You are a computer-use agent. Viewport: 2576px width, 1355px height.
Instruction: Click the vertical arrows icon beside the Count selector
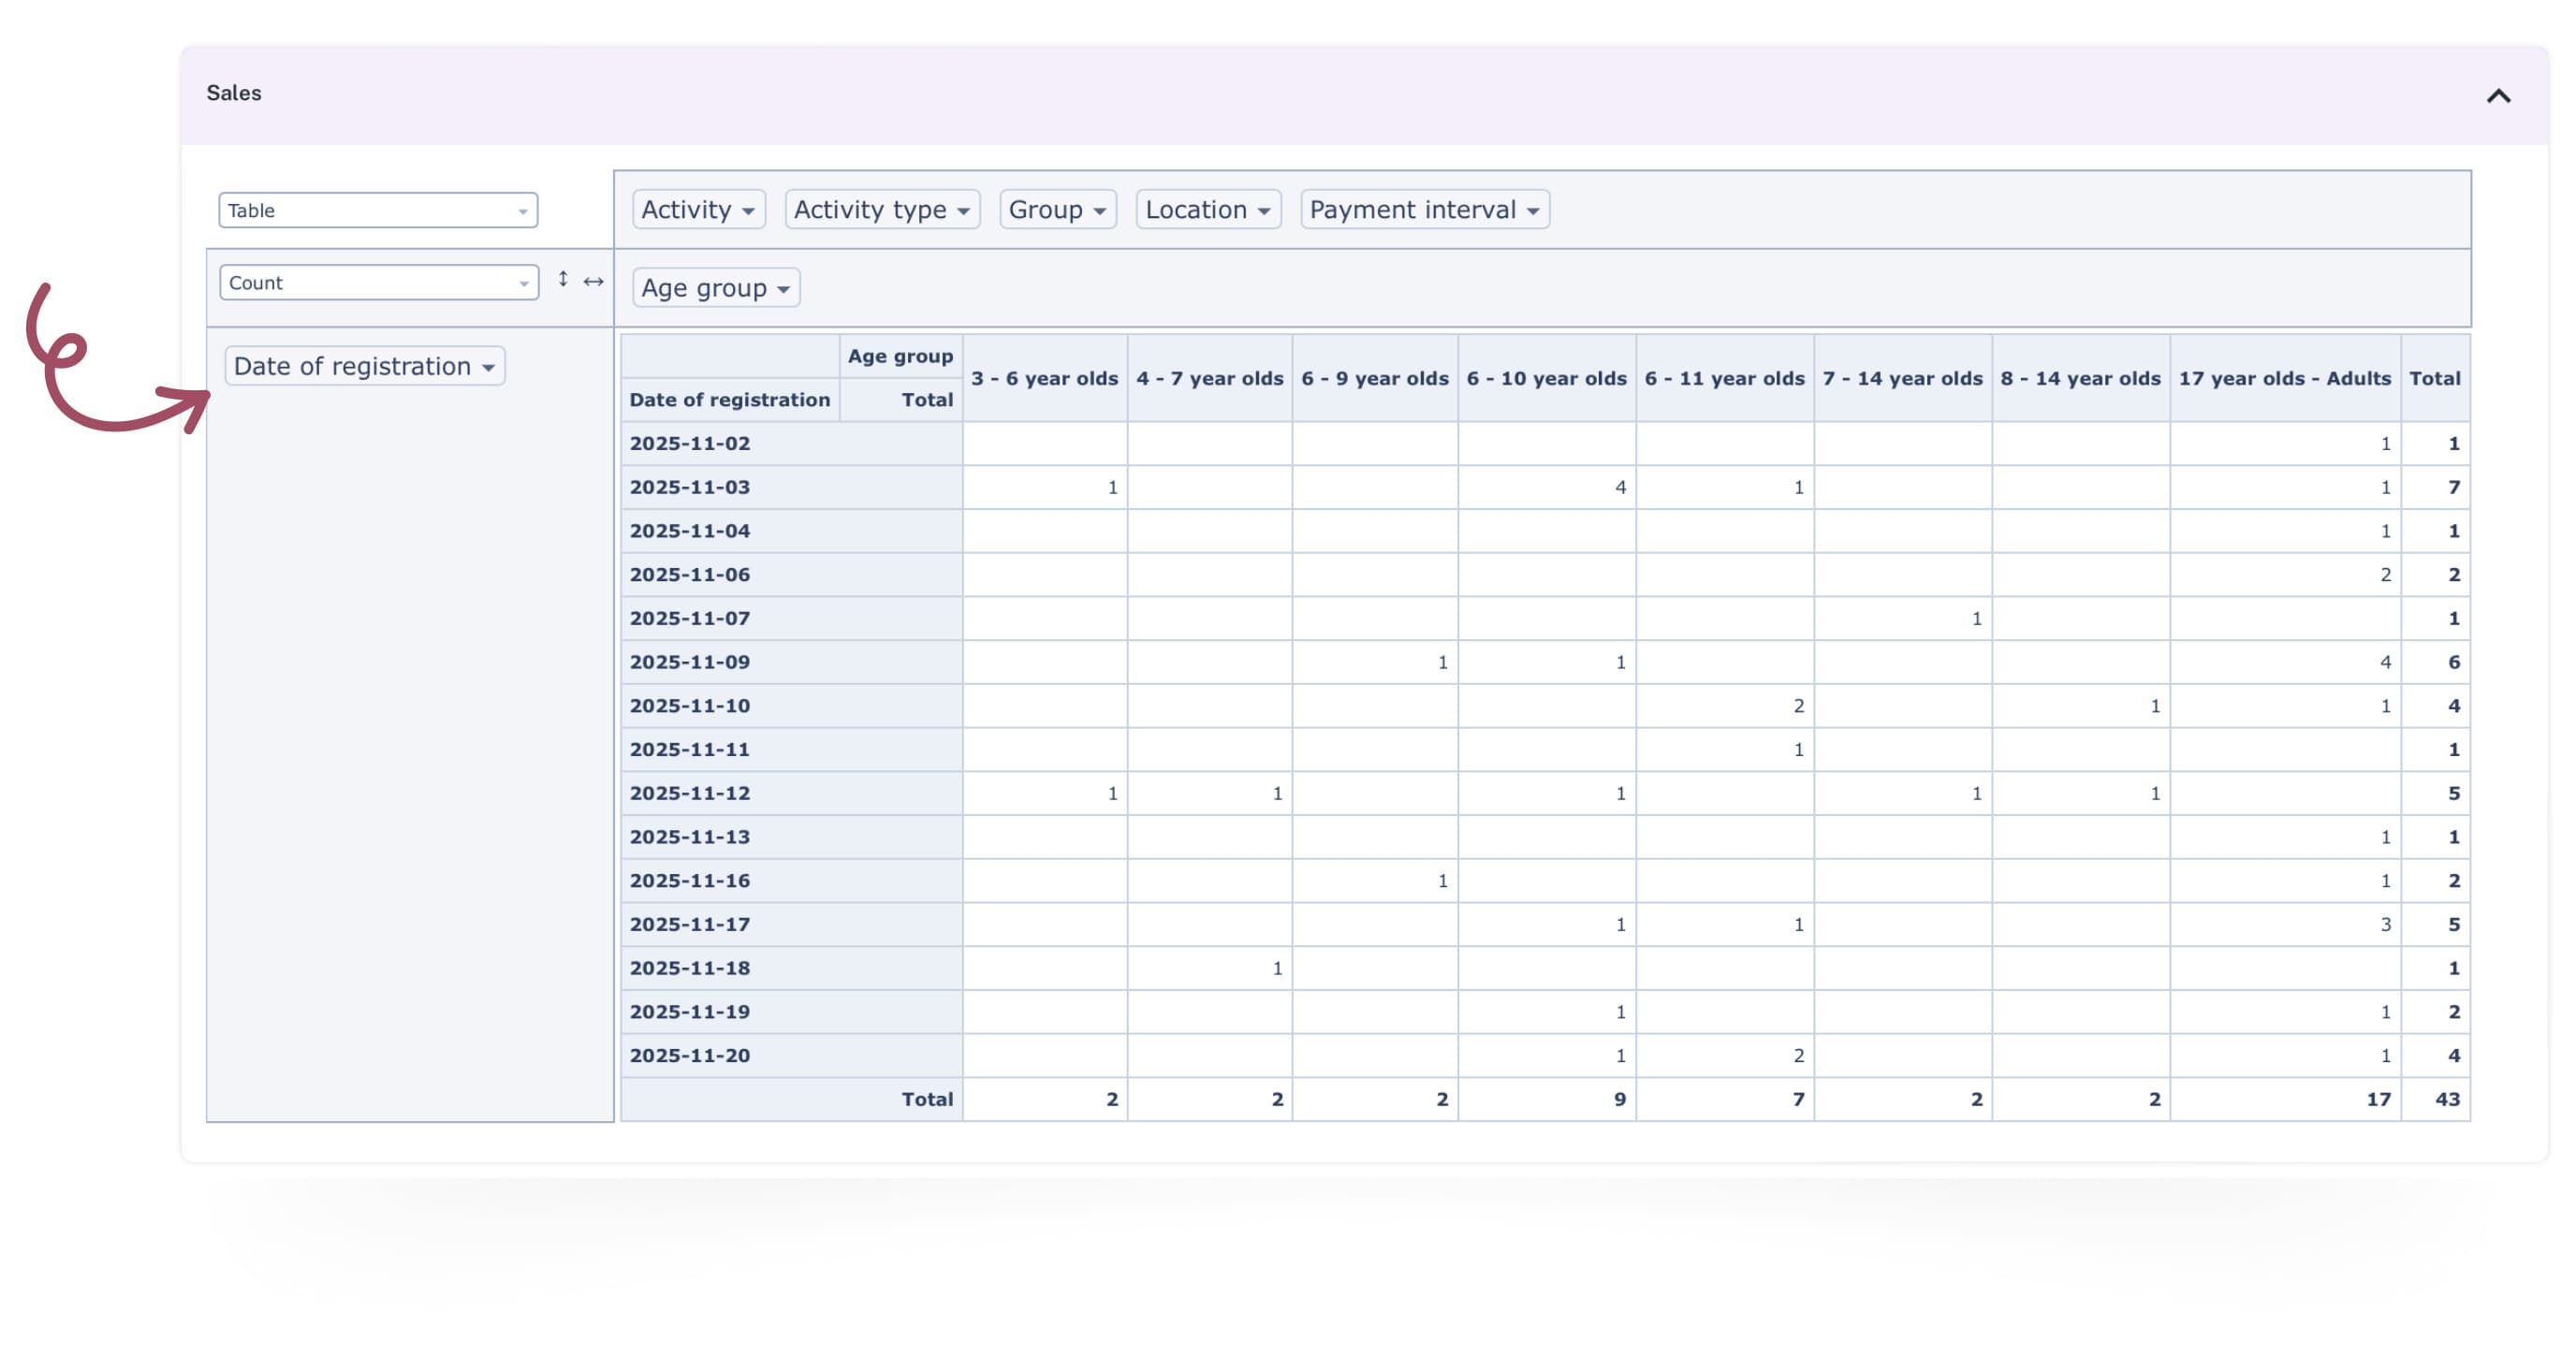click(x=563, y=281)
